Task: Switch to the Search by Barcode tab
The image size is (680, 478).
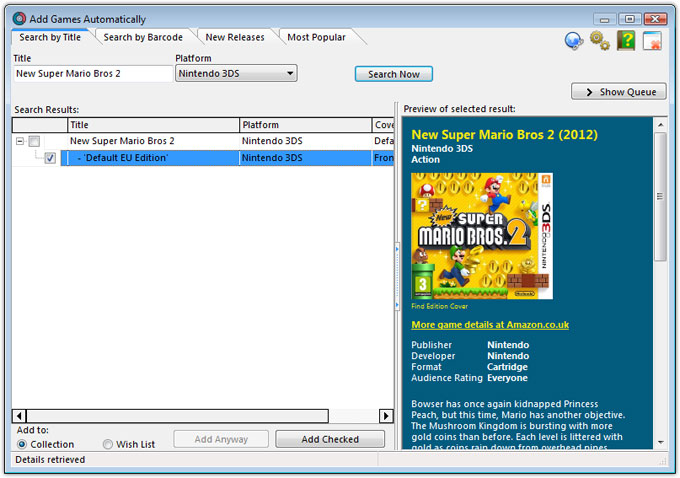Action: 143,37
